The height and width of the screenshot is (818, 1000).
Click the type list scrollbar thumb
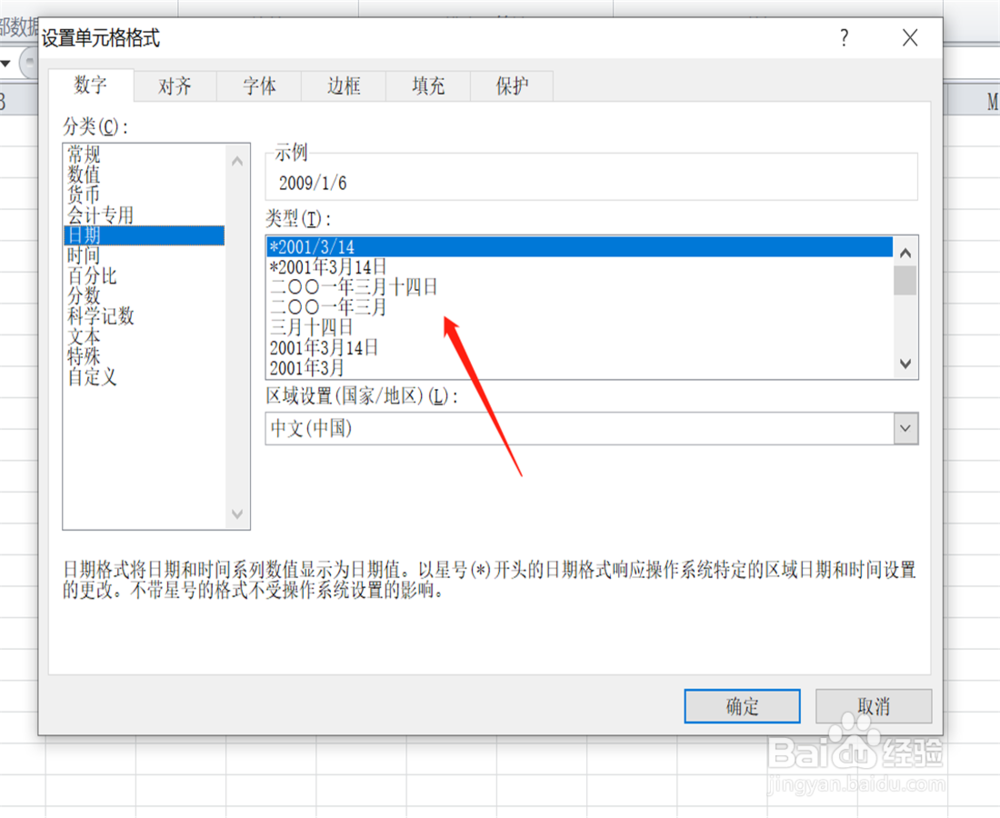click(x=905, y=281)
